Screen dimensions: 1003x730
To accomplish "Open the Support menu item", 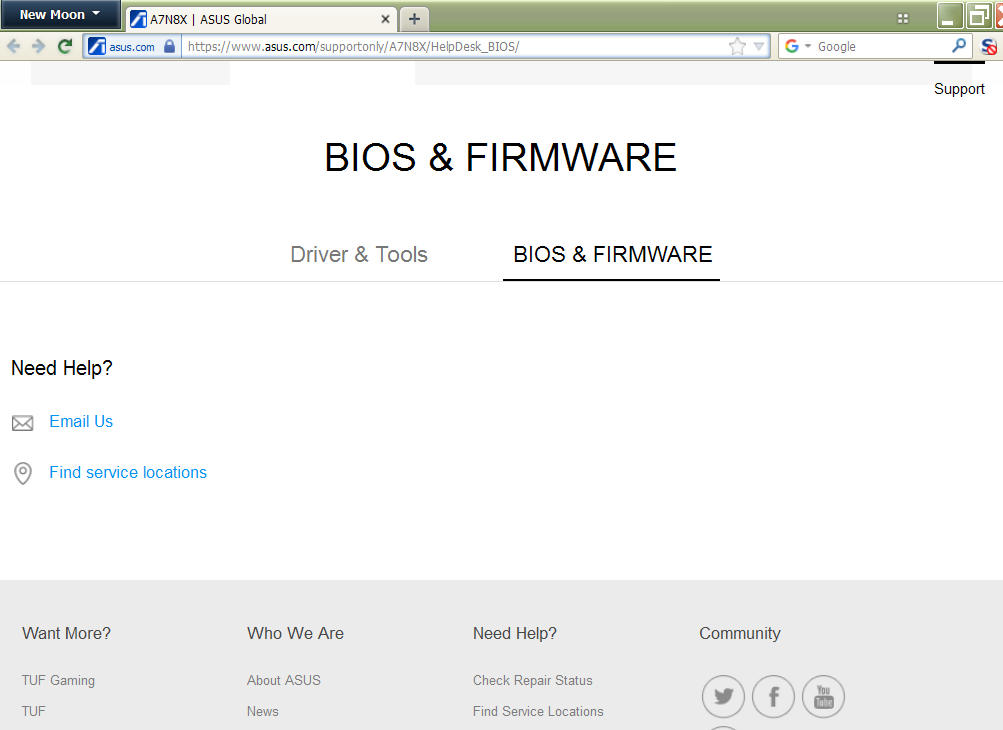I will point(959,89).
